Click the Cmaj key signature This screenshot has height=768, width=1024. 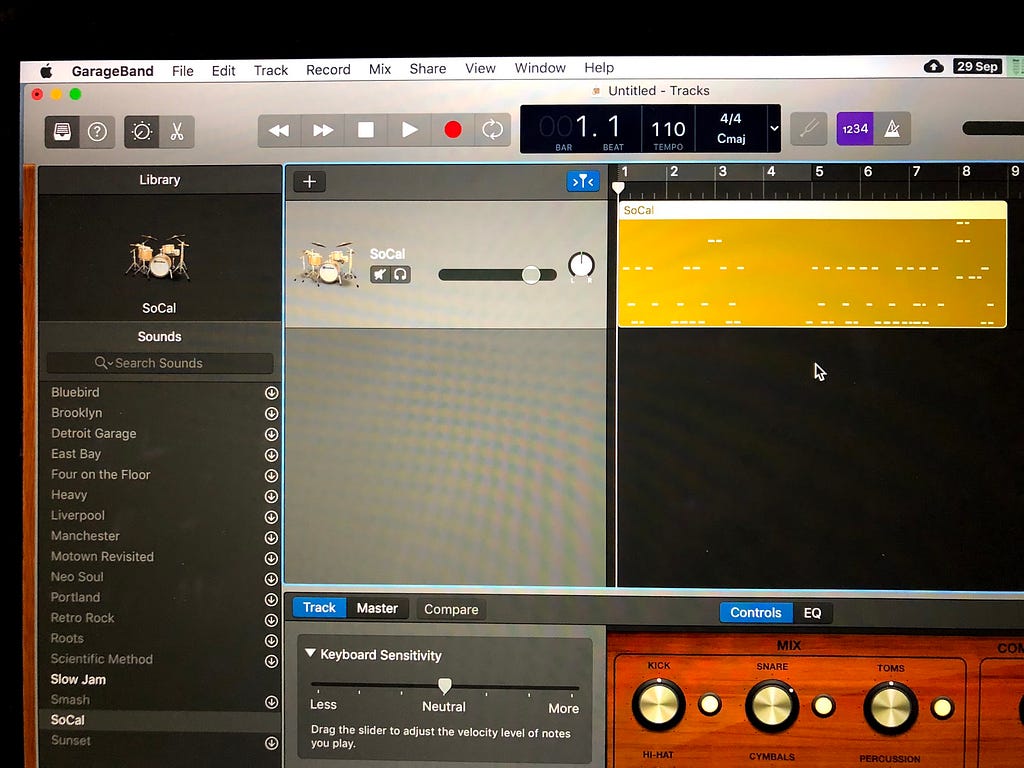tap(731, 138)
